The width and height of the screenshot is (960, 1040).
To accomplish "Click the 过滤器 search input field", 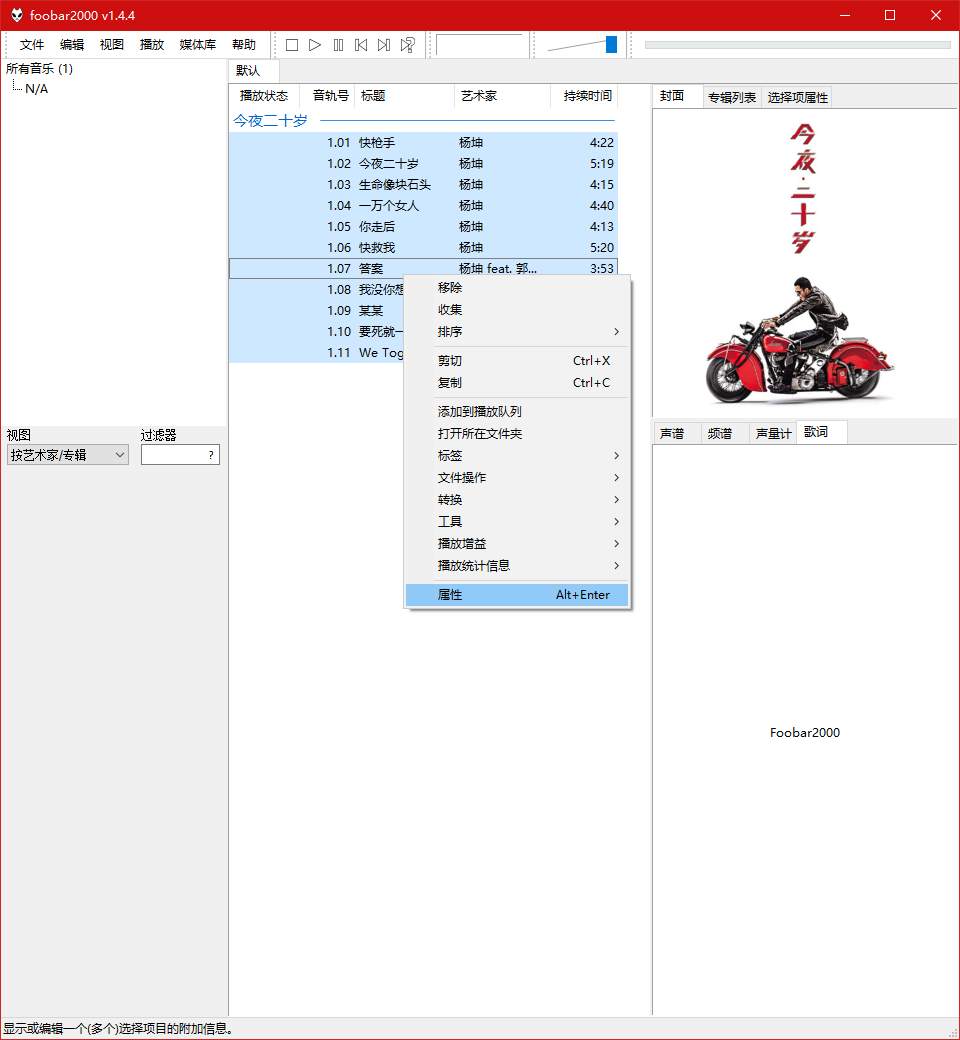I will coord(173,455).
